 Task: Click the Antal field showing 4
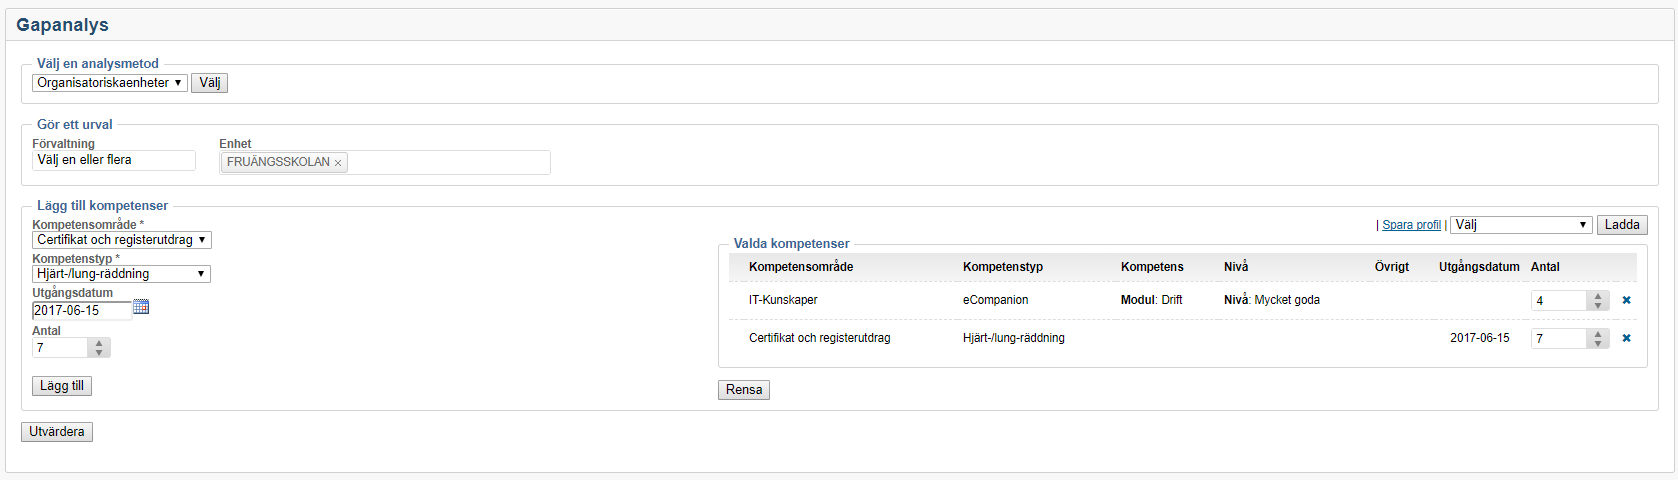(1559, 300)
